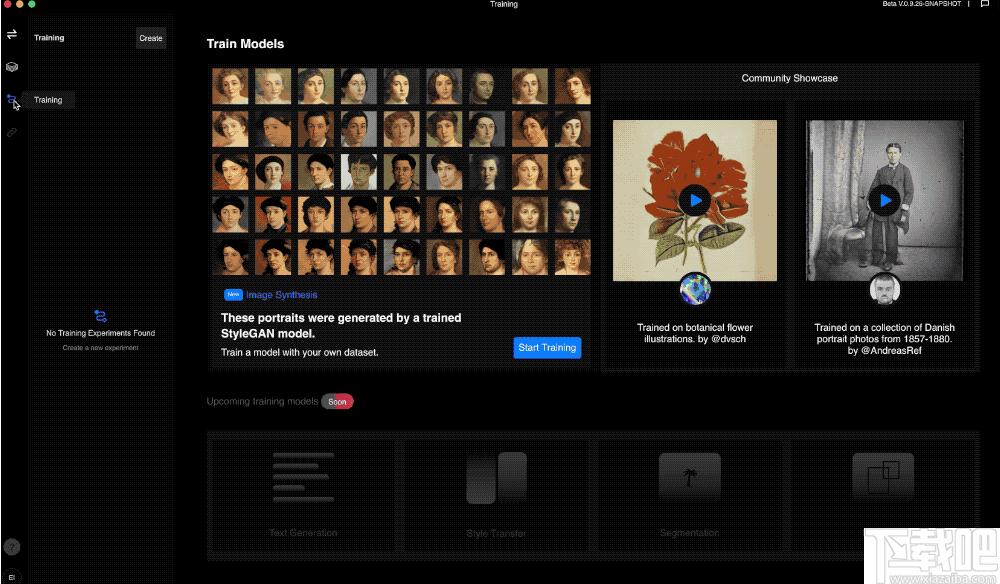The width and height of the screenshot is (1000, 584).
Task: Open the @AndreasRef author avatar
Action: tap(885, 288)
